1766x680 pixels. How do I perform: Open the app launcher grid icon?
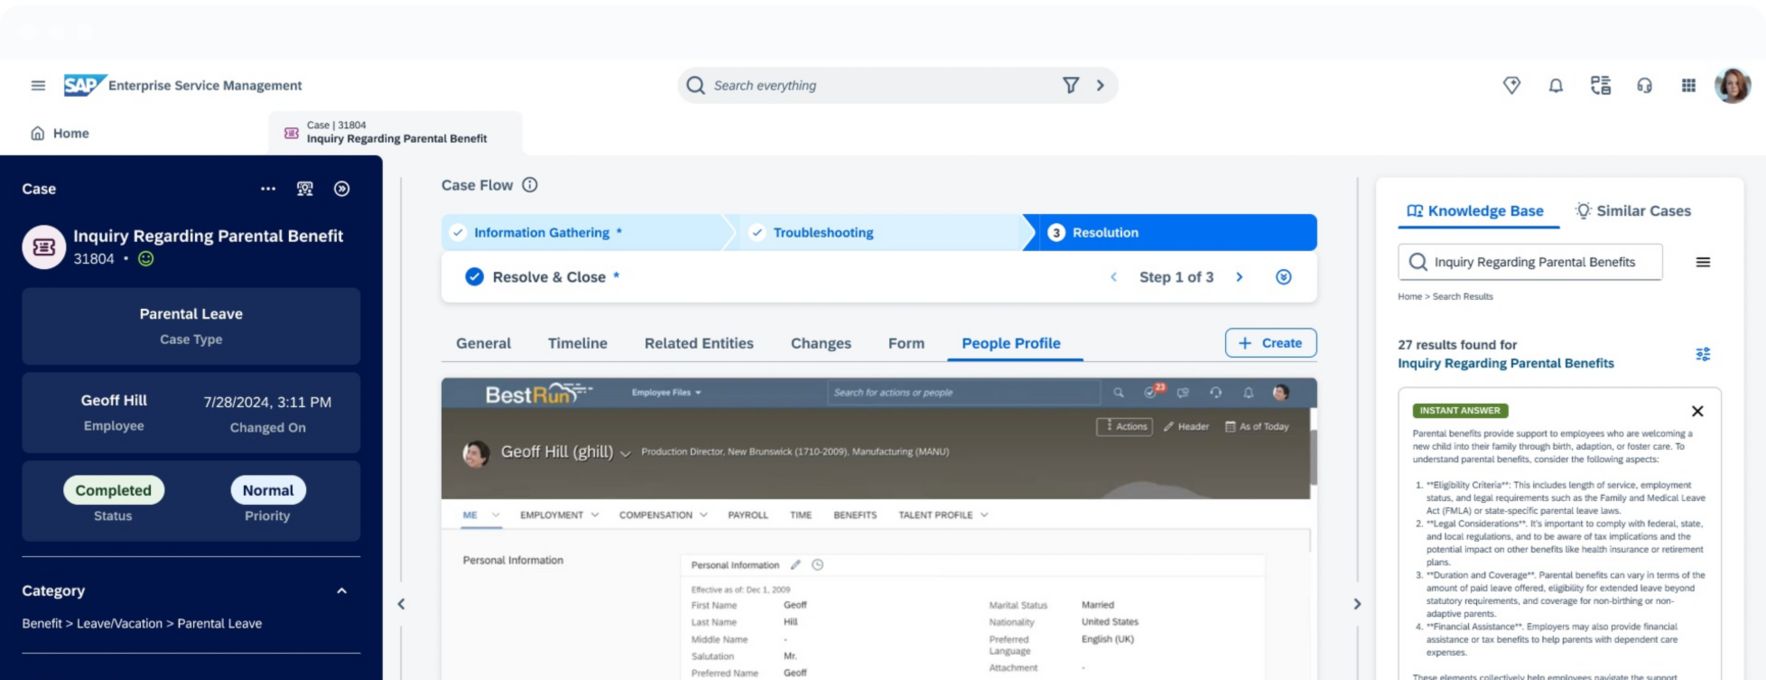pyautogui.click(x=1688, y=86)
